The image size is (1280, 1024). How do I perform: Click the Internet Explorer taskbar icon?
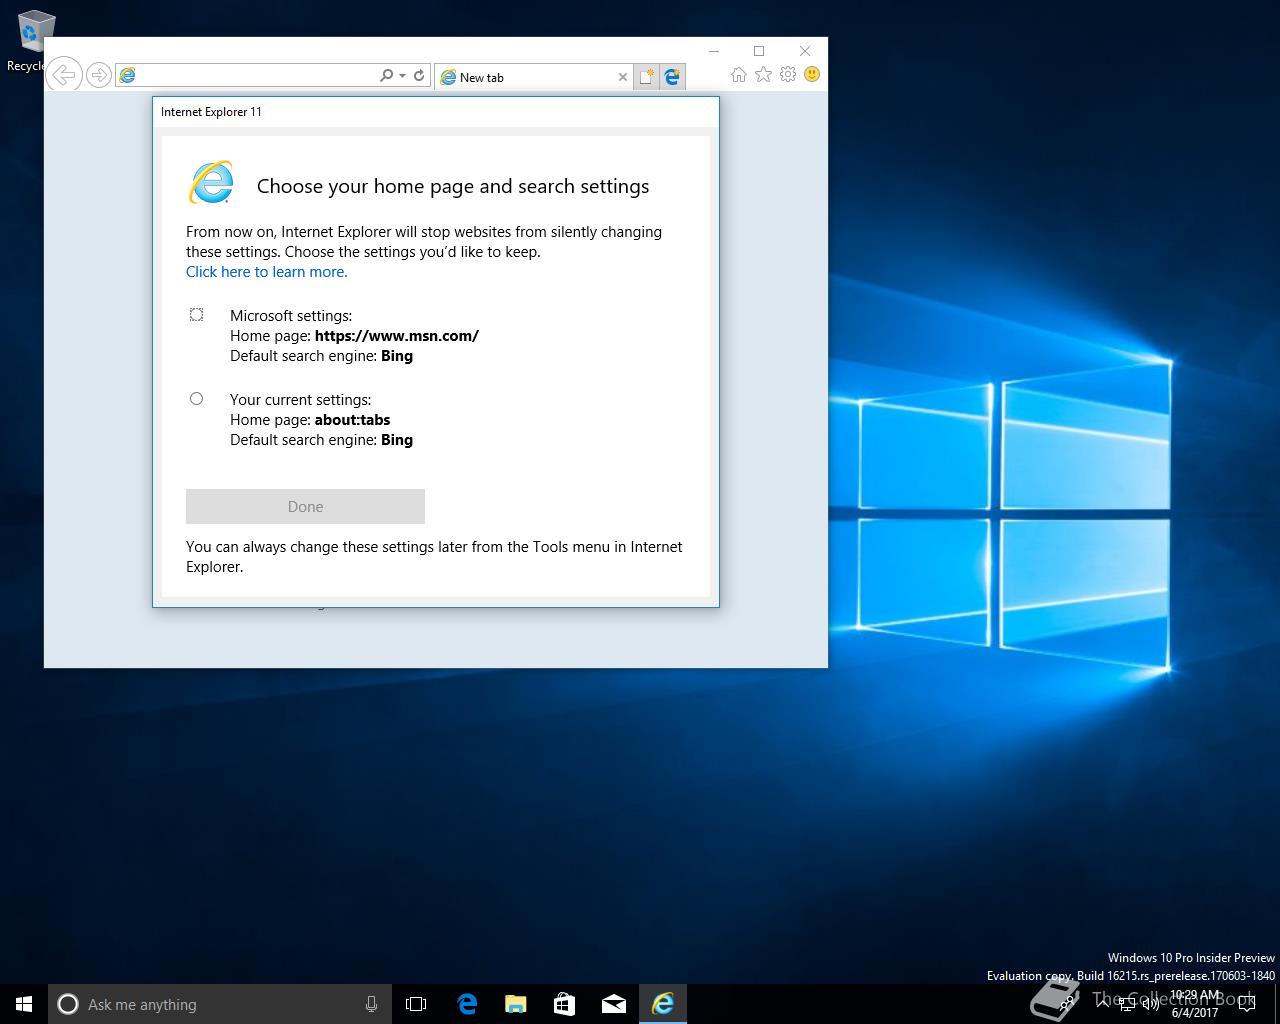pyautogui.click(x=663, y=1004)
